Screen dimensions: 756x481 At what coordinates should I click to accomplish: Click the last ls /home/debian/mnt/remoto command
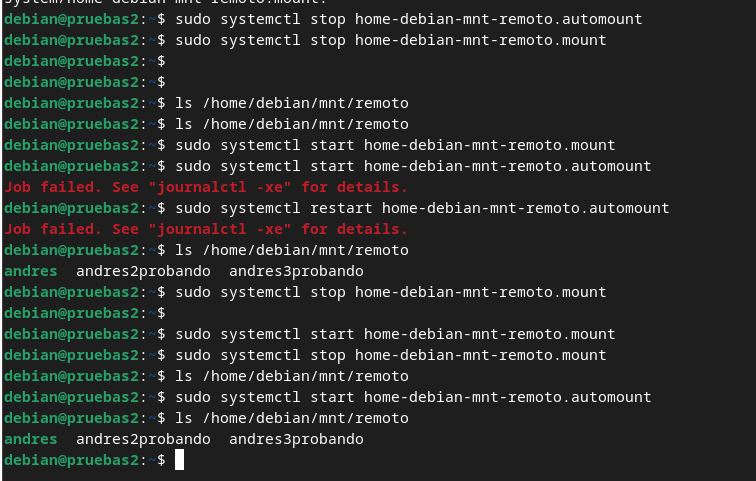(x=292, y=418)
